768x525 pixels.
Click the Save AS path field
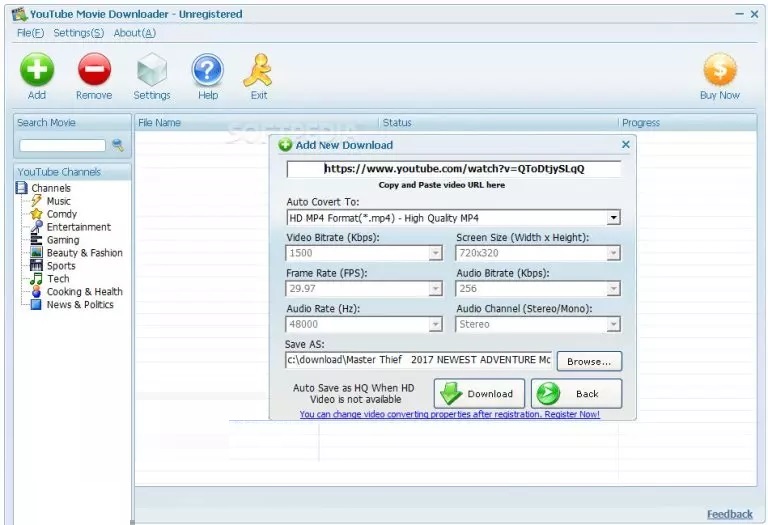[x=419, y=360]
